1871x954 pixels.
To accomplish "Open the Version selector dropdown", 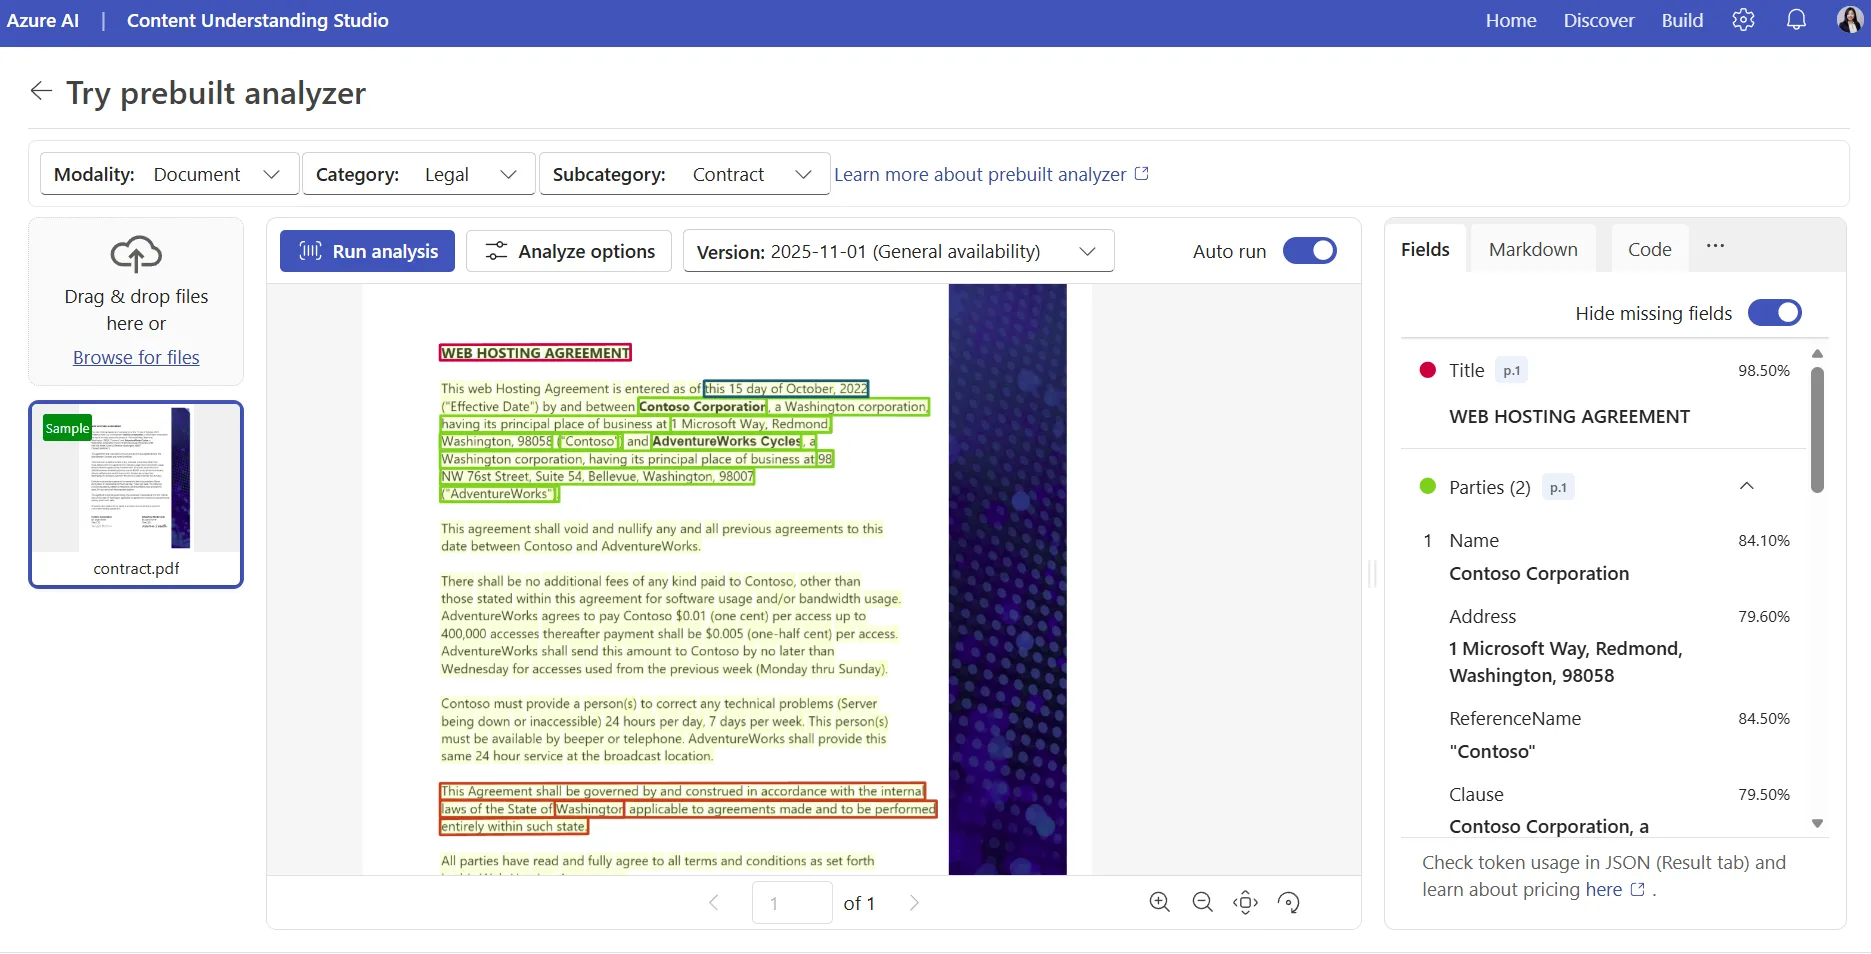I will (898, 251).
